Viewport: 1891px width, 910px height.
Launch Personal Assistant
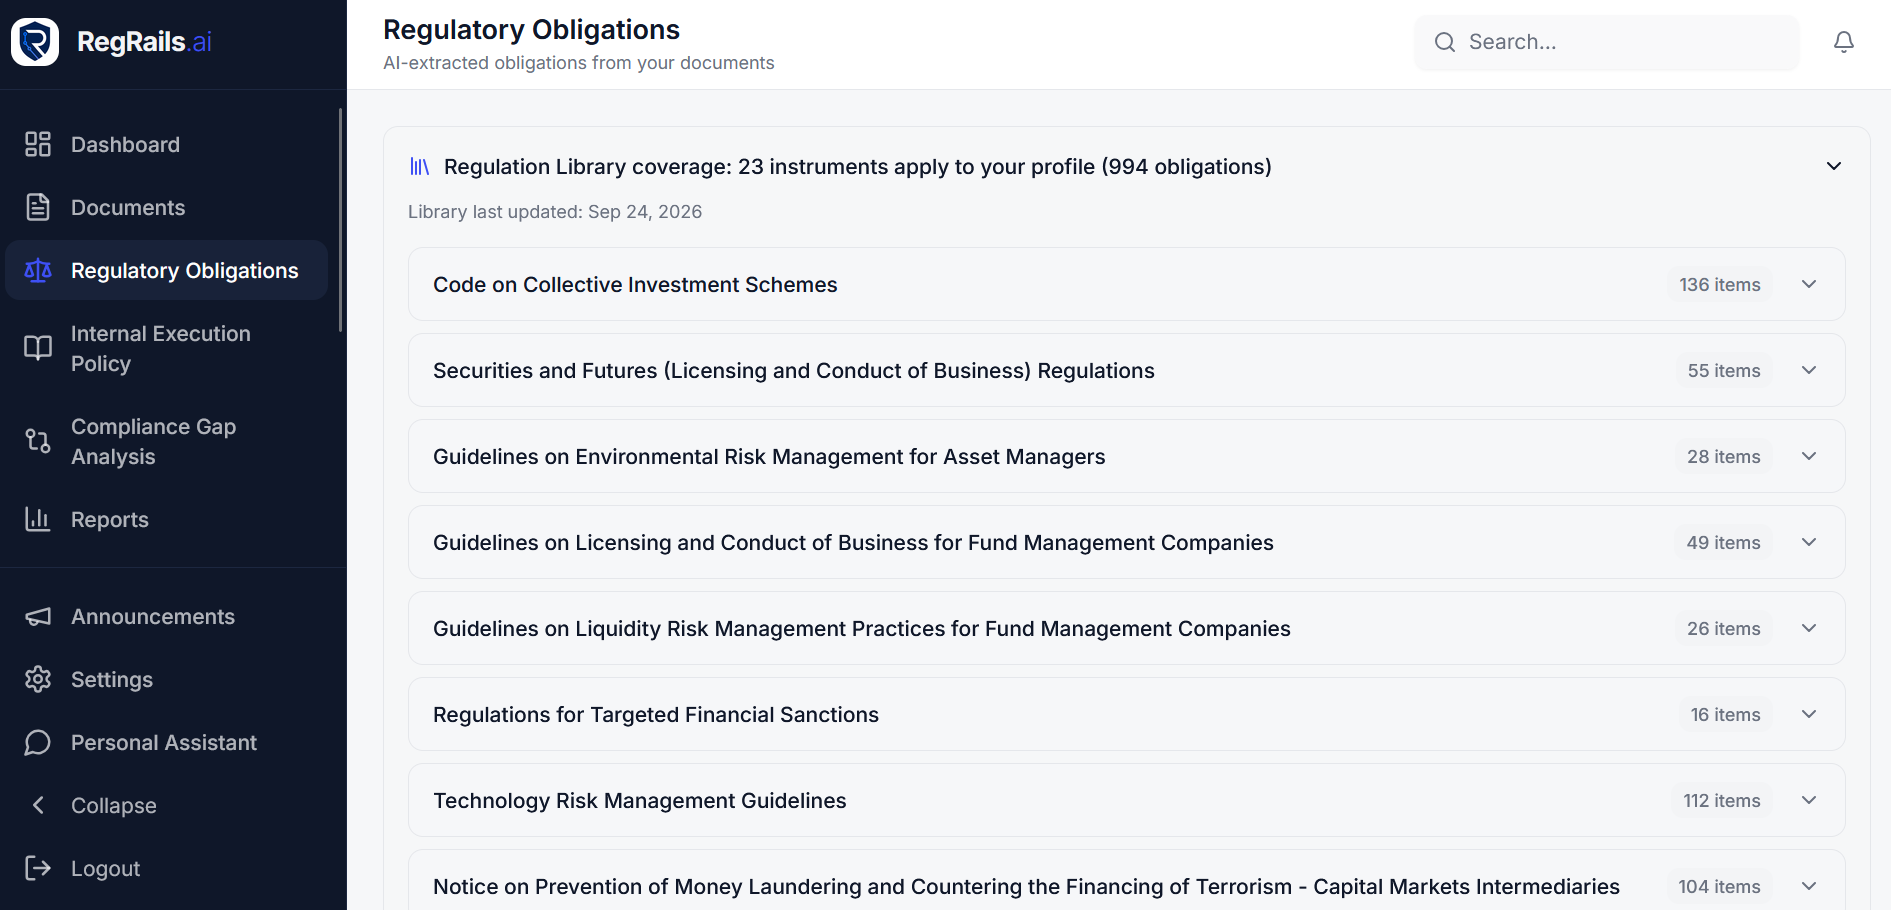(164, 742)
